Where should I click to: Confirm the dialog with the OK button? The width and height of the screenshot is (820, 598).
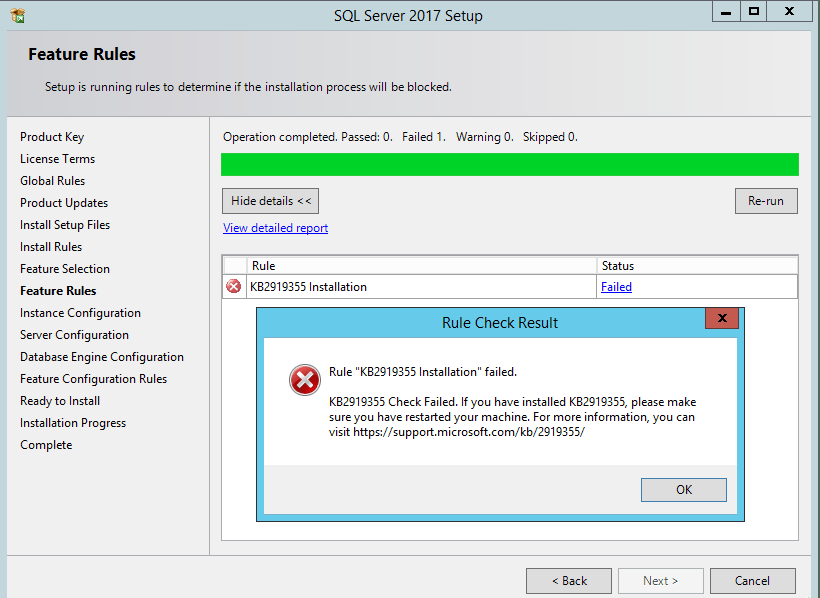(684, 490)
